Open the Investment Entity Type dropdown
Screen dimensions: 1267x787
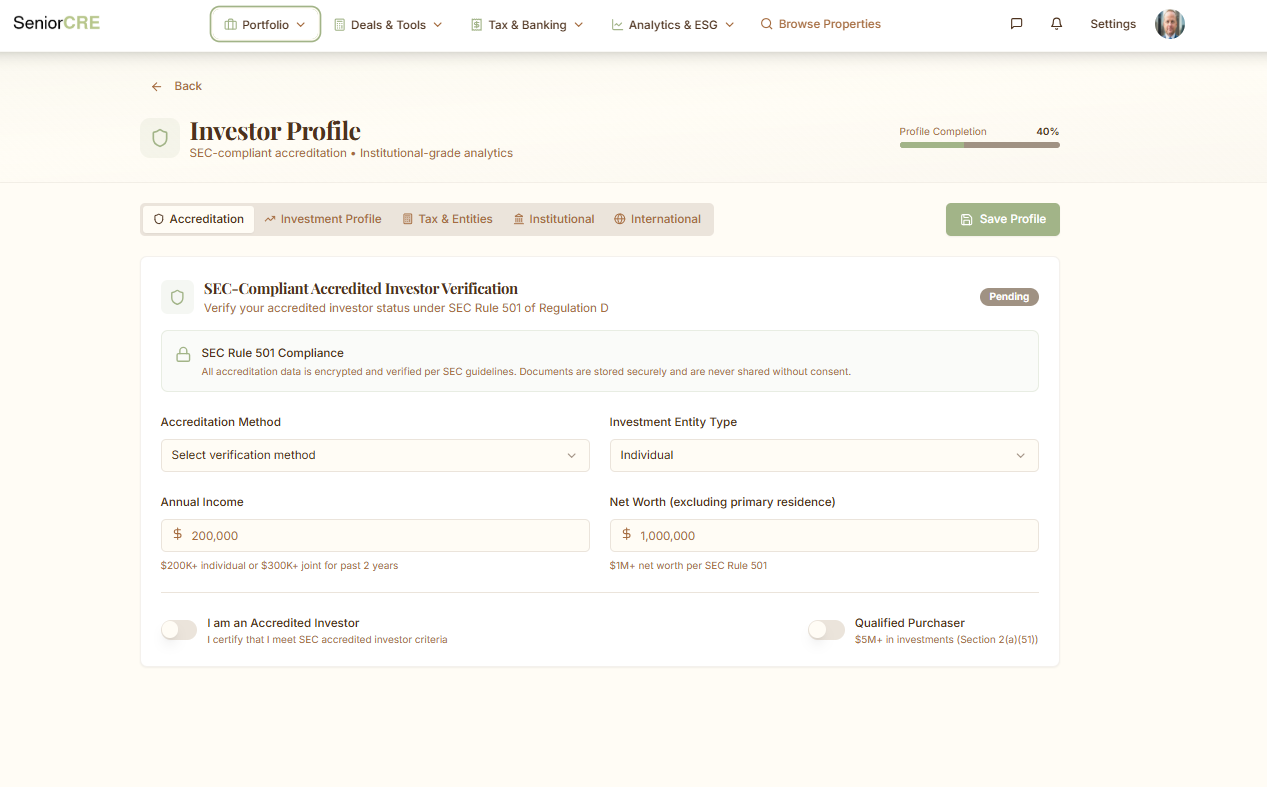click(x=824, y=455)
